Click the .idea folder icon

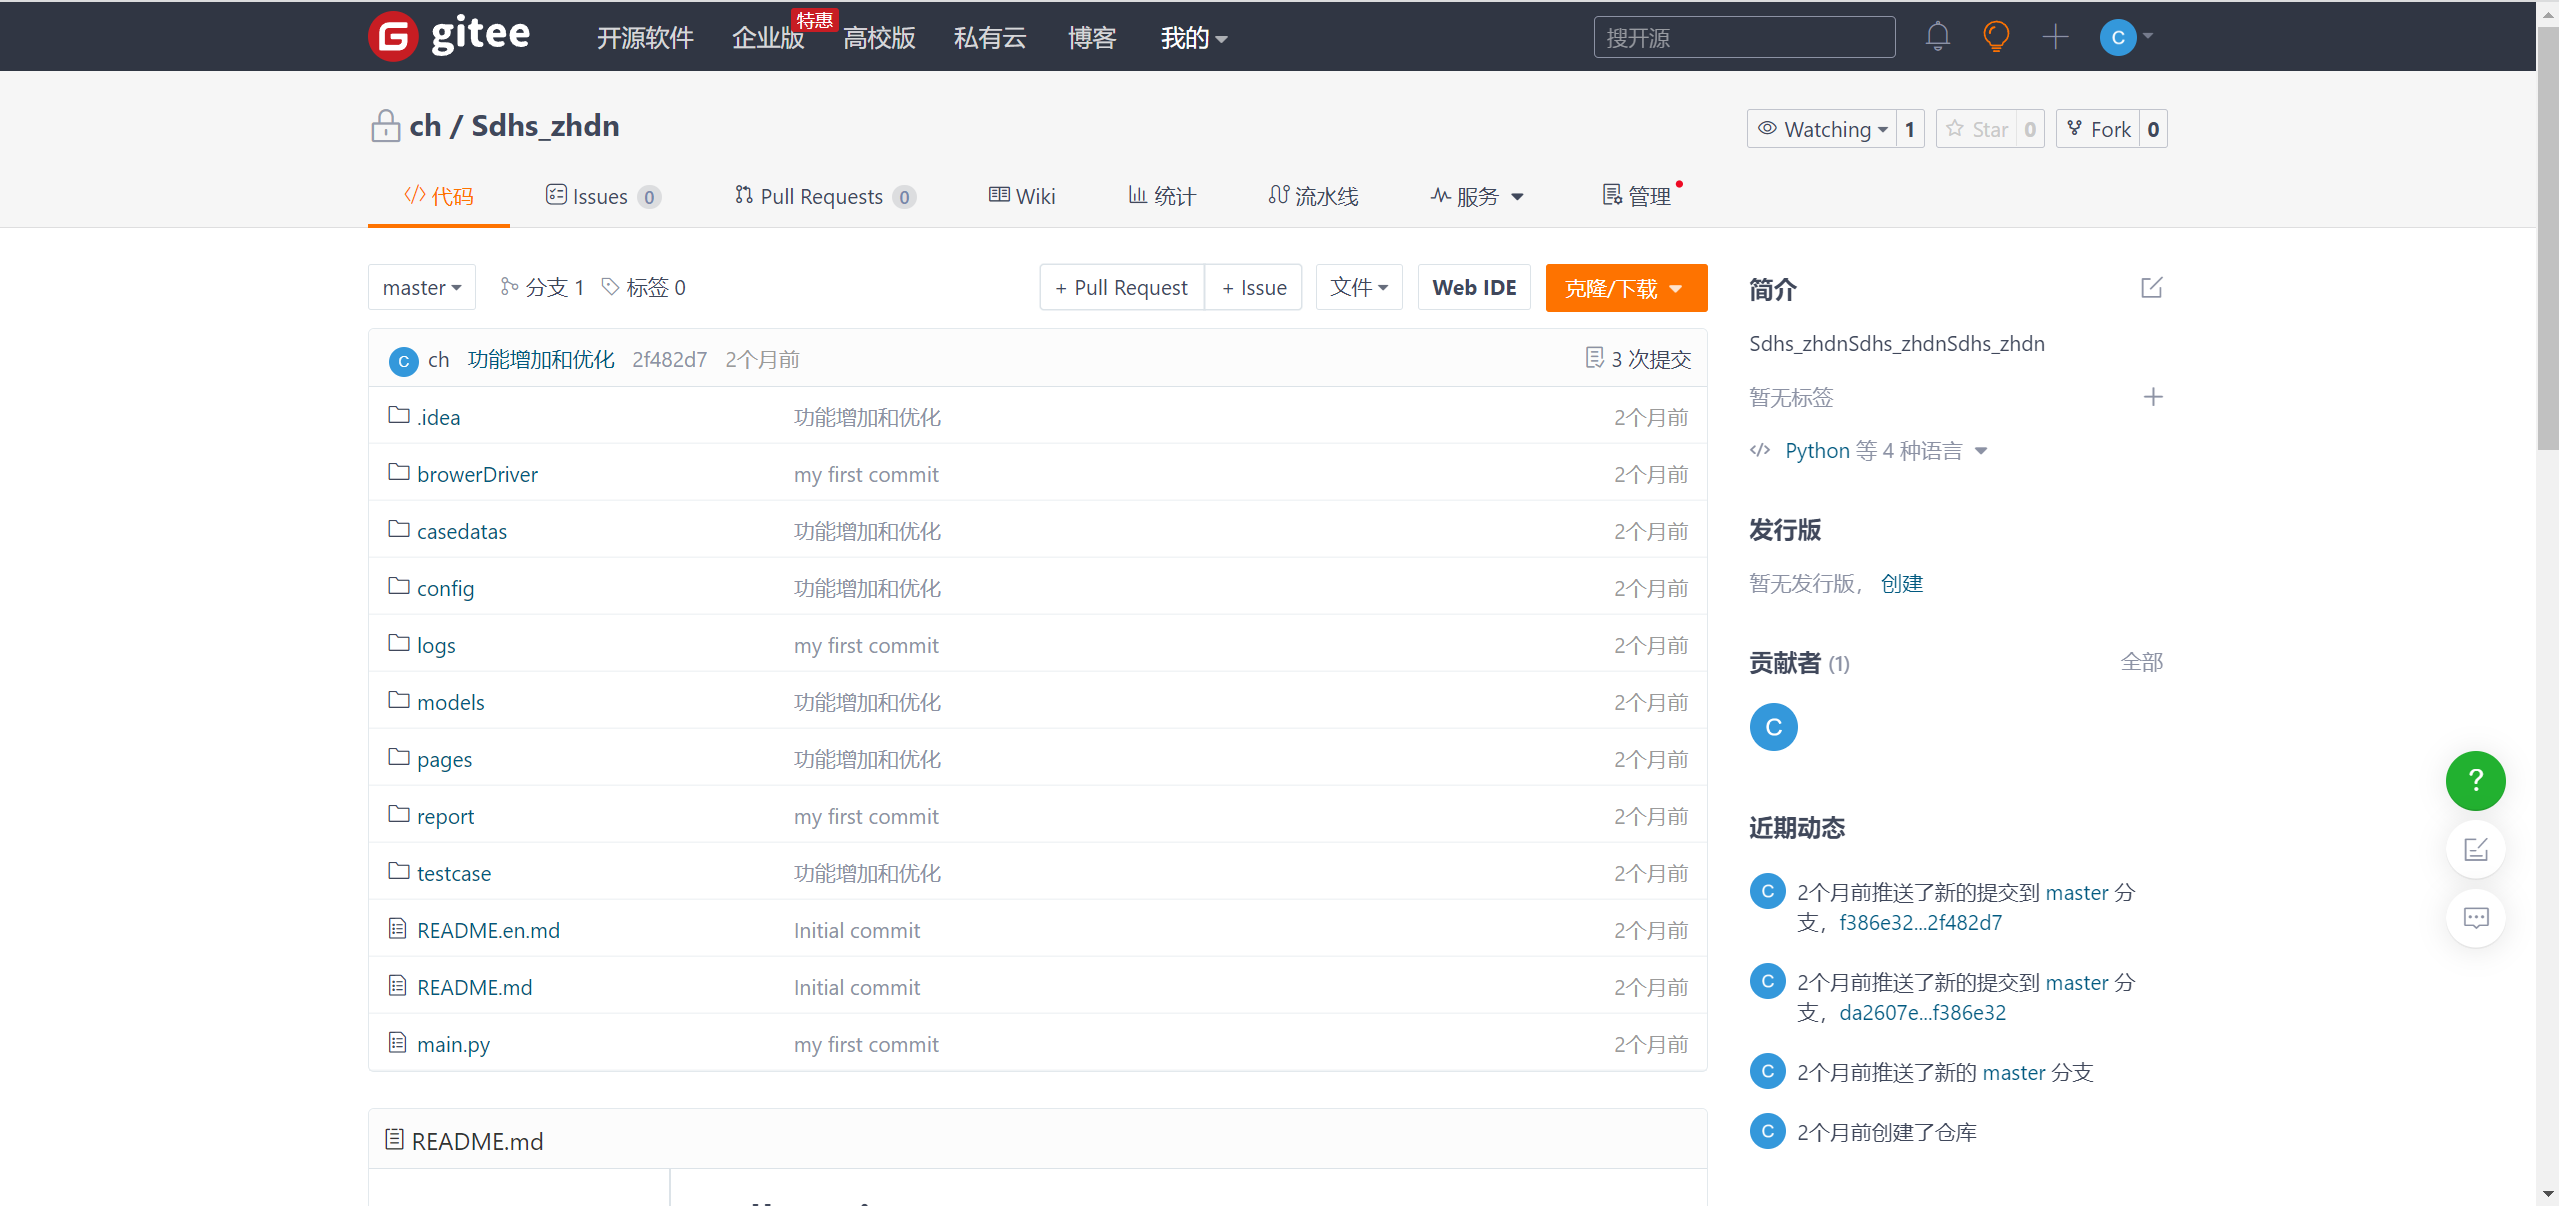click(x=399, y=415)
